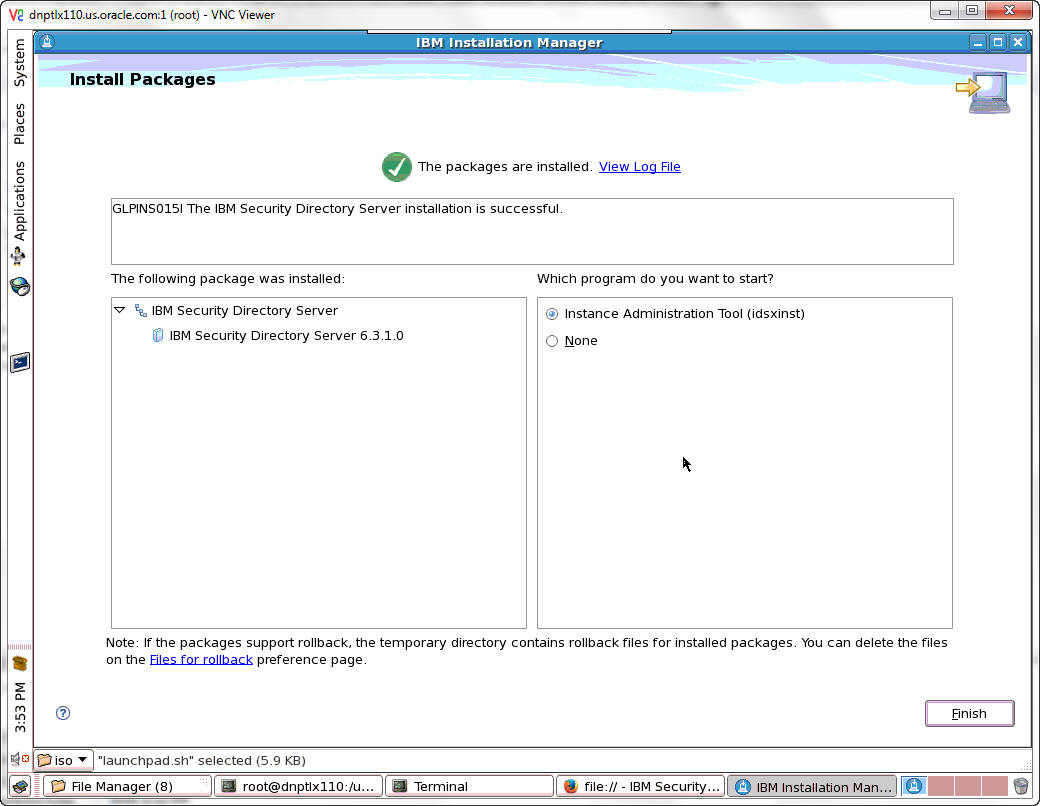Open the IBM Installation Manager window menu icon
Image resolution: width=1040 pixels, height=806 pixels.
(x=46, y=42)
